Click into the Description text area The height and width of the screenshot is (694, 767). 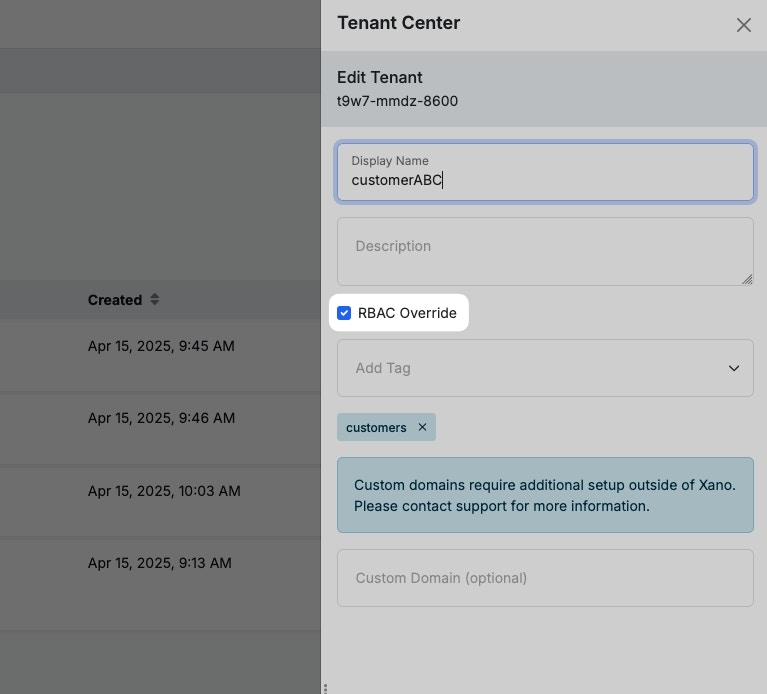[545, 251]
